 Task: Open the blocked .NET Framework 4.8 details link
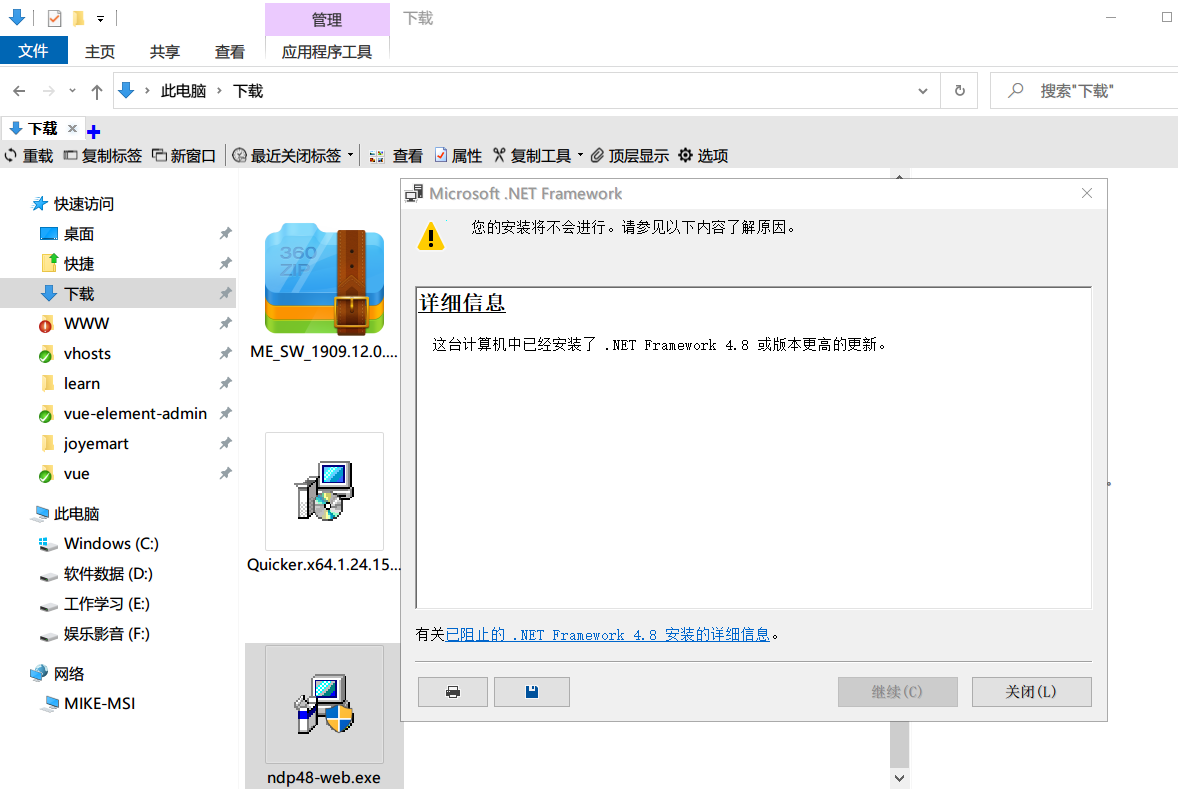pos(608,634)
